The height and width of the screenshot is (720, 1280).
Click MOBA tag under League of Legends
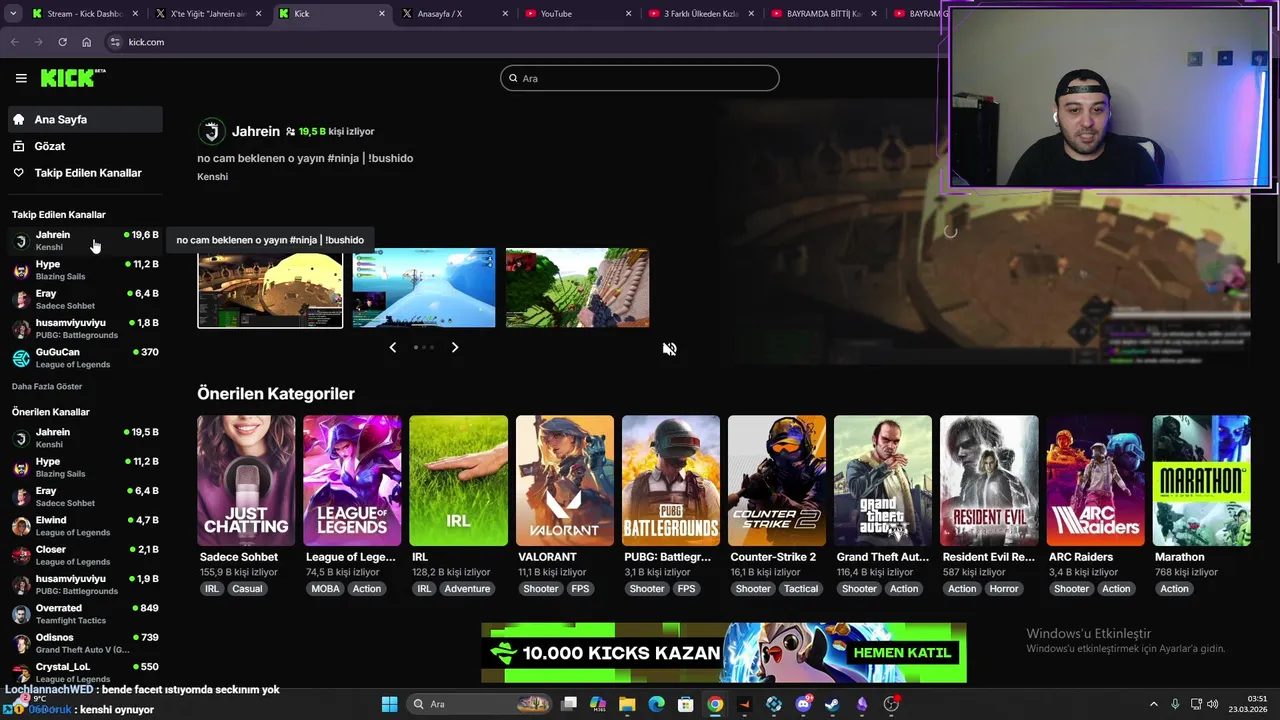point(325,589)
